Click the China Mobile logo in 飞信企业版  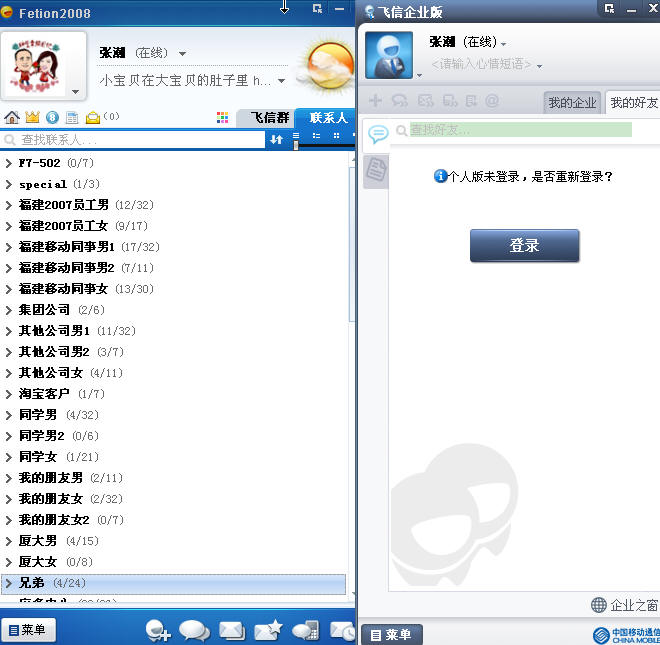click(x=626, y=635)
